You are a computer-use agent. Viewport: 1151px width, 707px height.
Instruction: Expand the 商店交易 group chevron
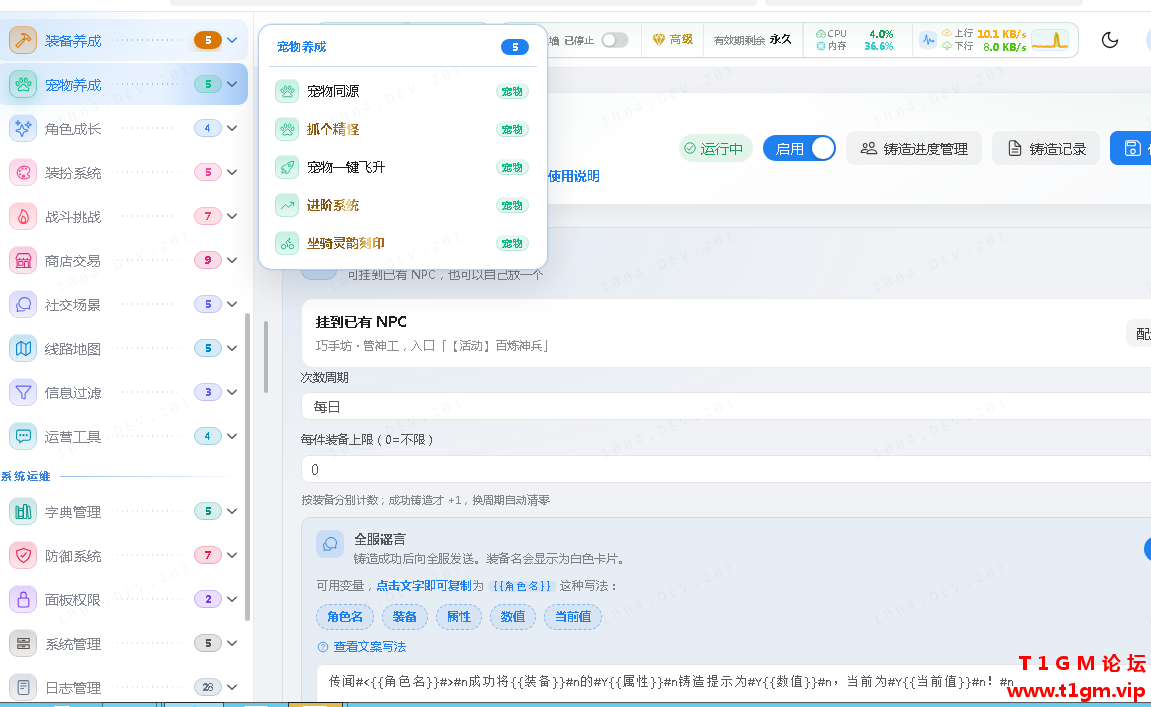point(232,261)
